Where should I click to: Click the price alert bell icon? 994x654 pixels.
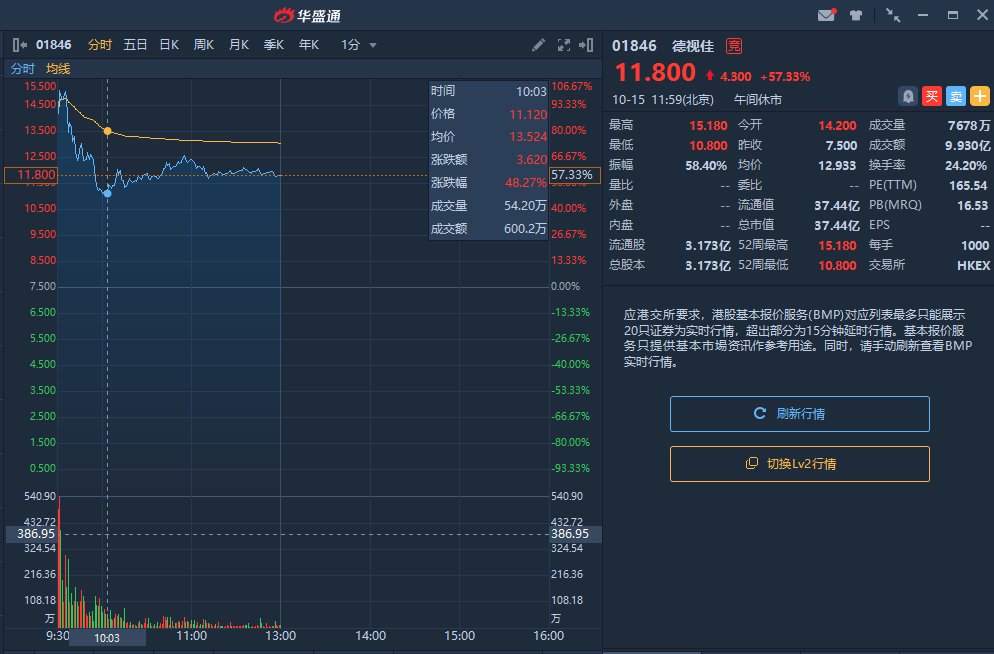tap(908, 96)
